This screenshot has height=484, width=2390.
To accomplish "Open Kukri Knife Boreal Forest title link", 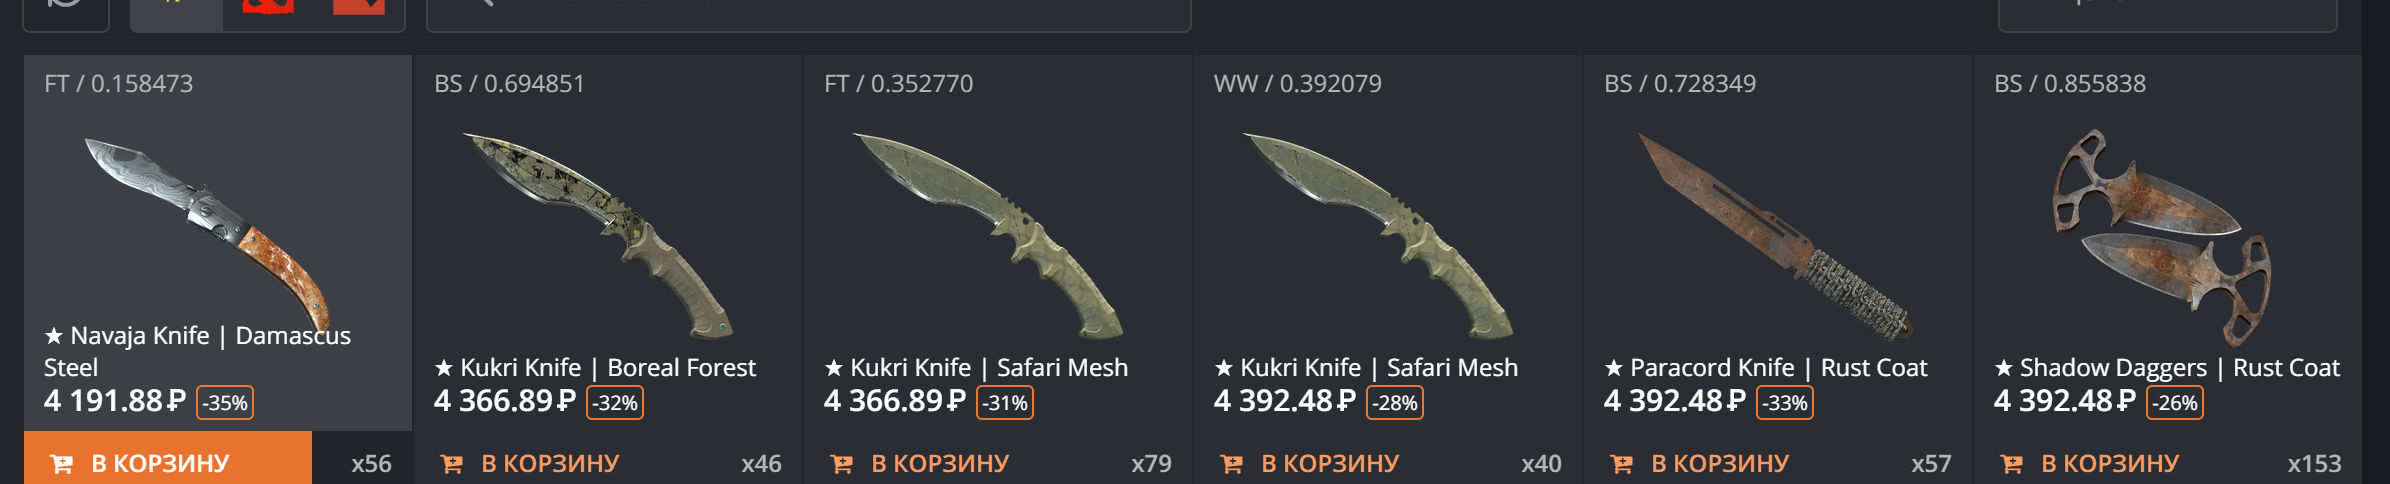I will pyautogui.click(x=595, y=368).
